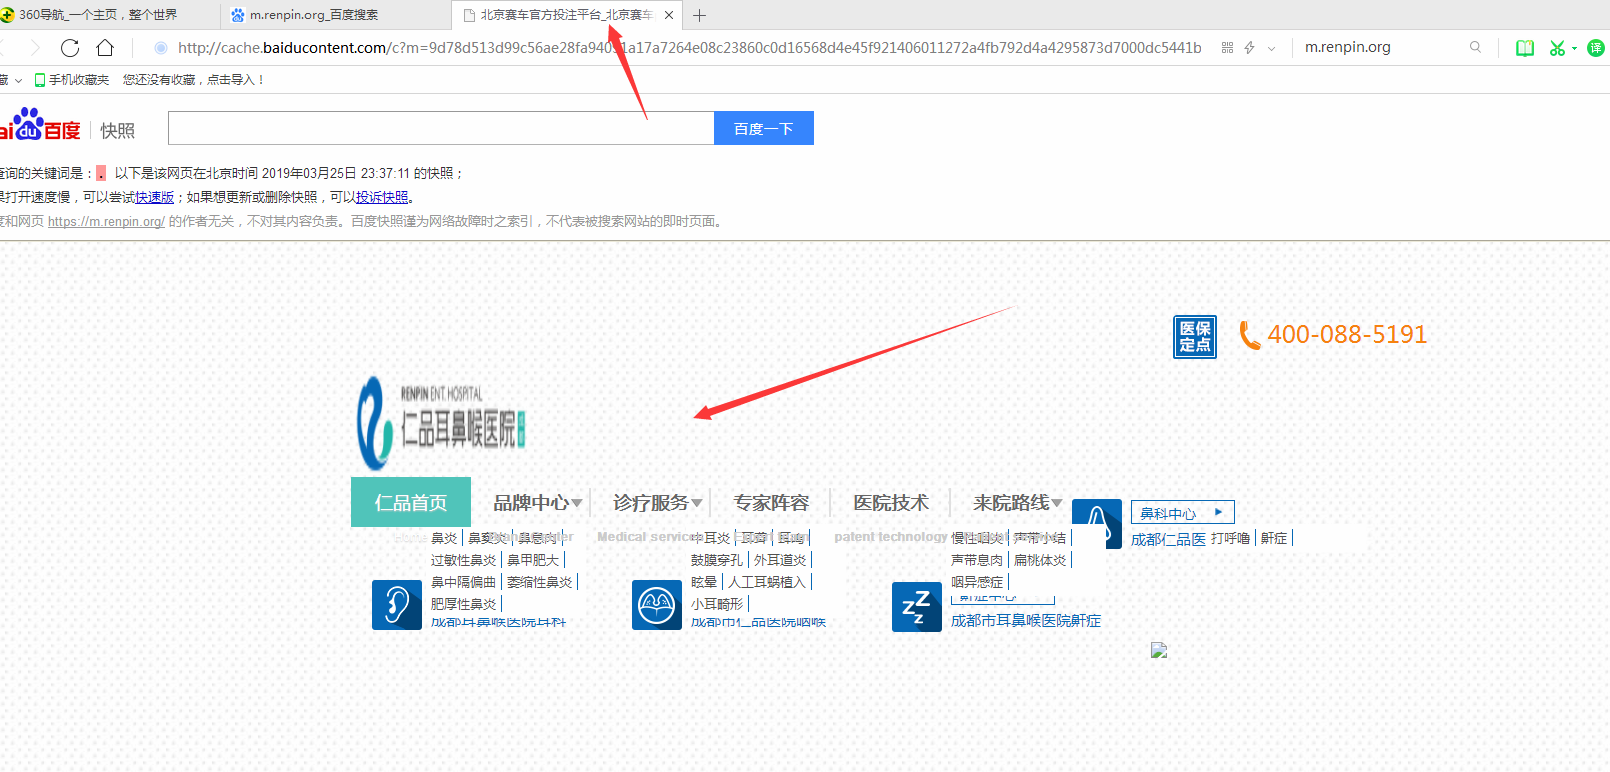Open the 快速版 link
Image resolution: width=1610 pixels, height=772 pixels.
point(155,198)
